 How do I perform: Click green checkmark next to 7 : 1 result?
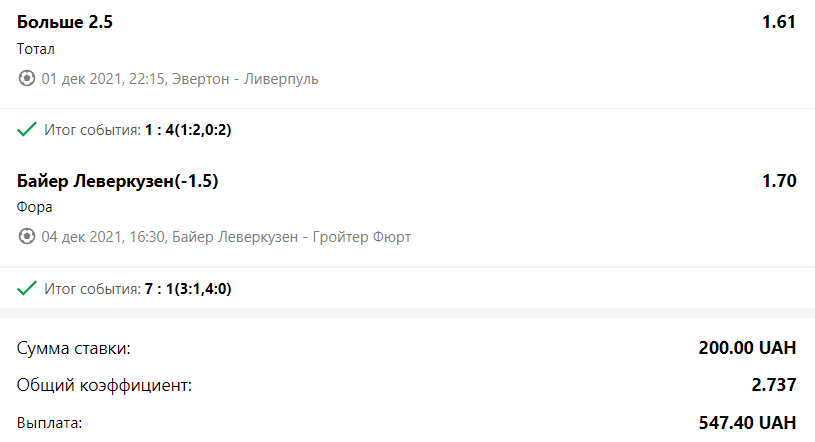pos(27,288)
